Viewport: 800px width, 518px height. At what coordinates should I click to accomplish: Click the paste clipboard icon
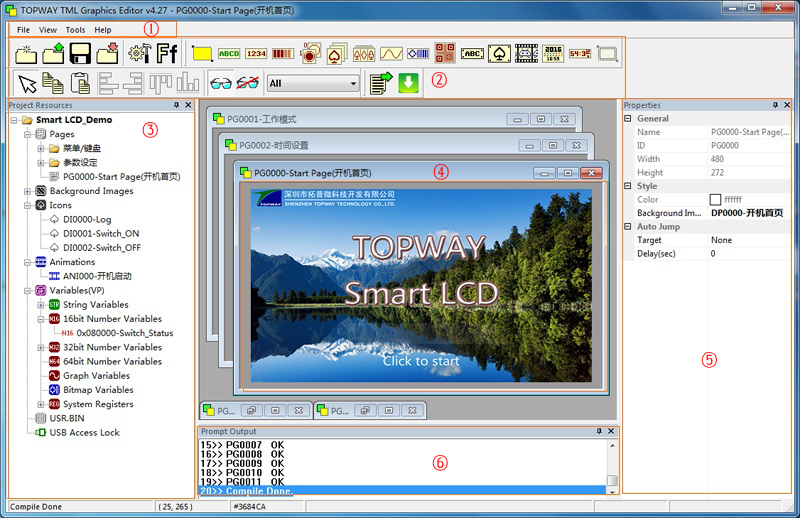tap(80, 83)
